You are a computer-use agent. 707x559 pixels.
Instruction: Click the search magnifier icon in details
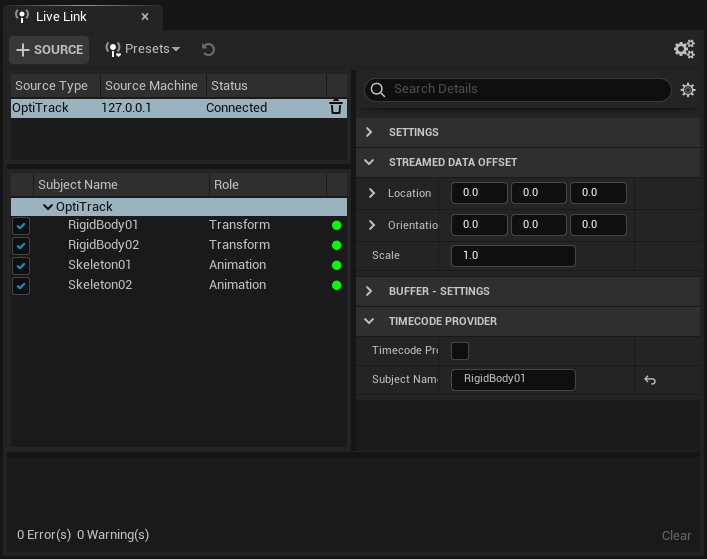coord(378,90)
